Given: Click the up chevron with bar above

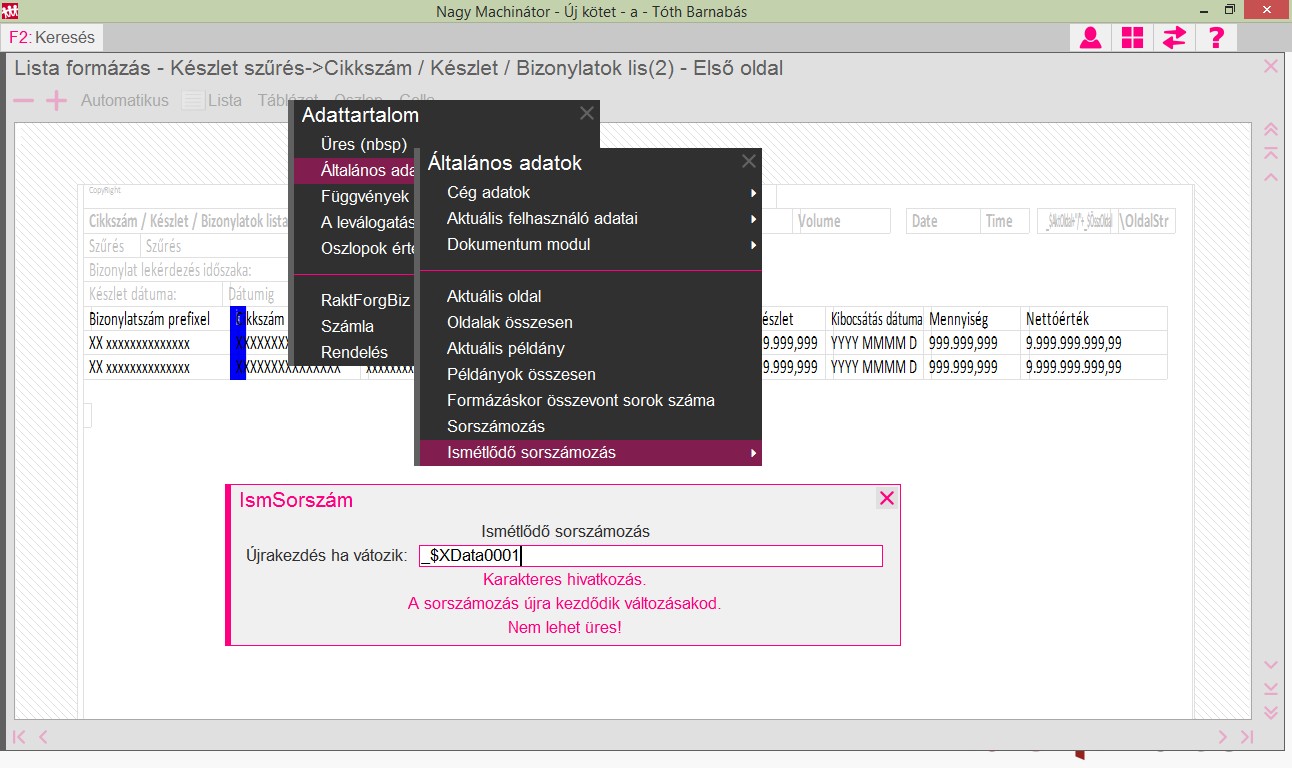Looking at the screenshot, I should [1271, 153].
